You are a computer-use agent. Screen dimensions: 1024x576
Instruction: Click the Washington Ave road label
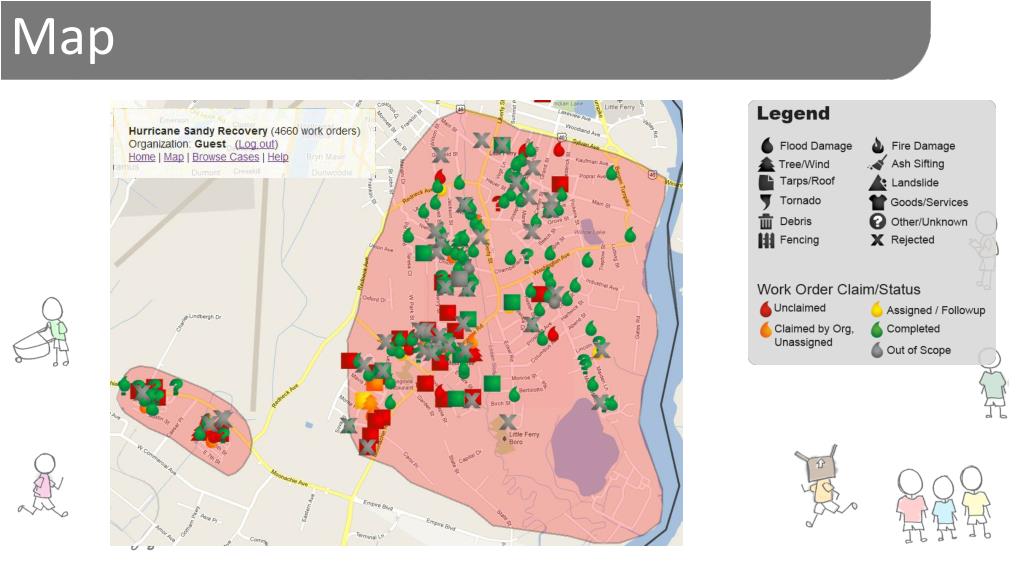click(x=552, y=263)
